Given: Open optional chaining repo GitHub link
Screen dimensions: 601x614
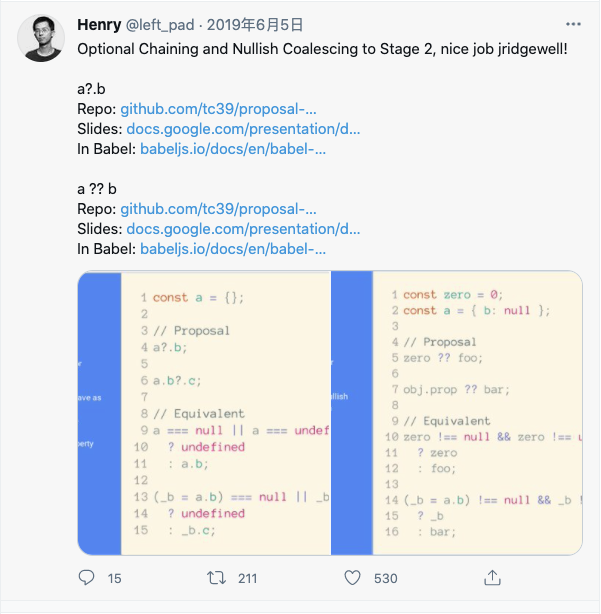Looking at the screenshot, I should click(x=218, y=108).
